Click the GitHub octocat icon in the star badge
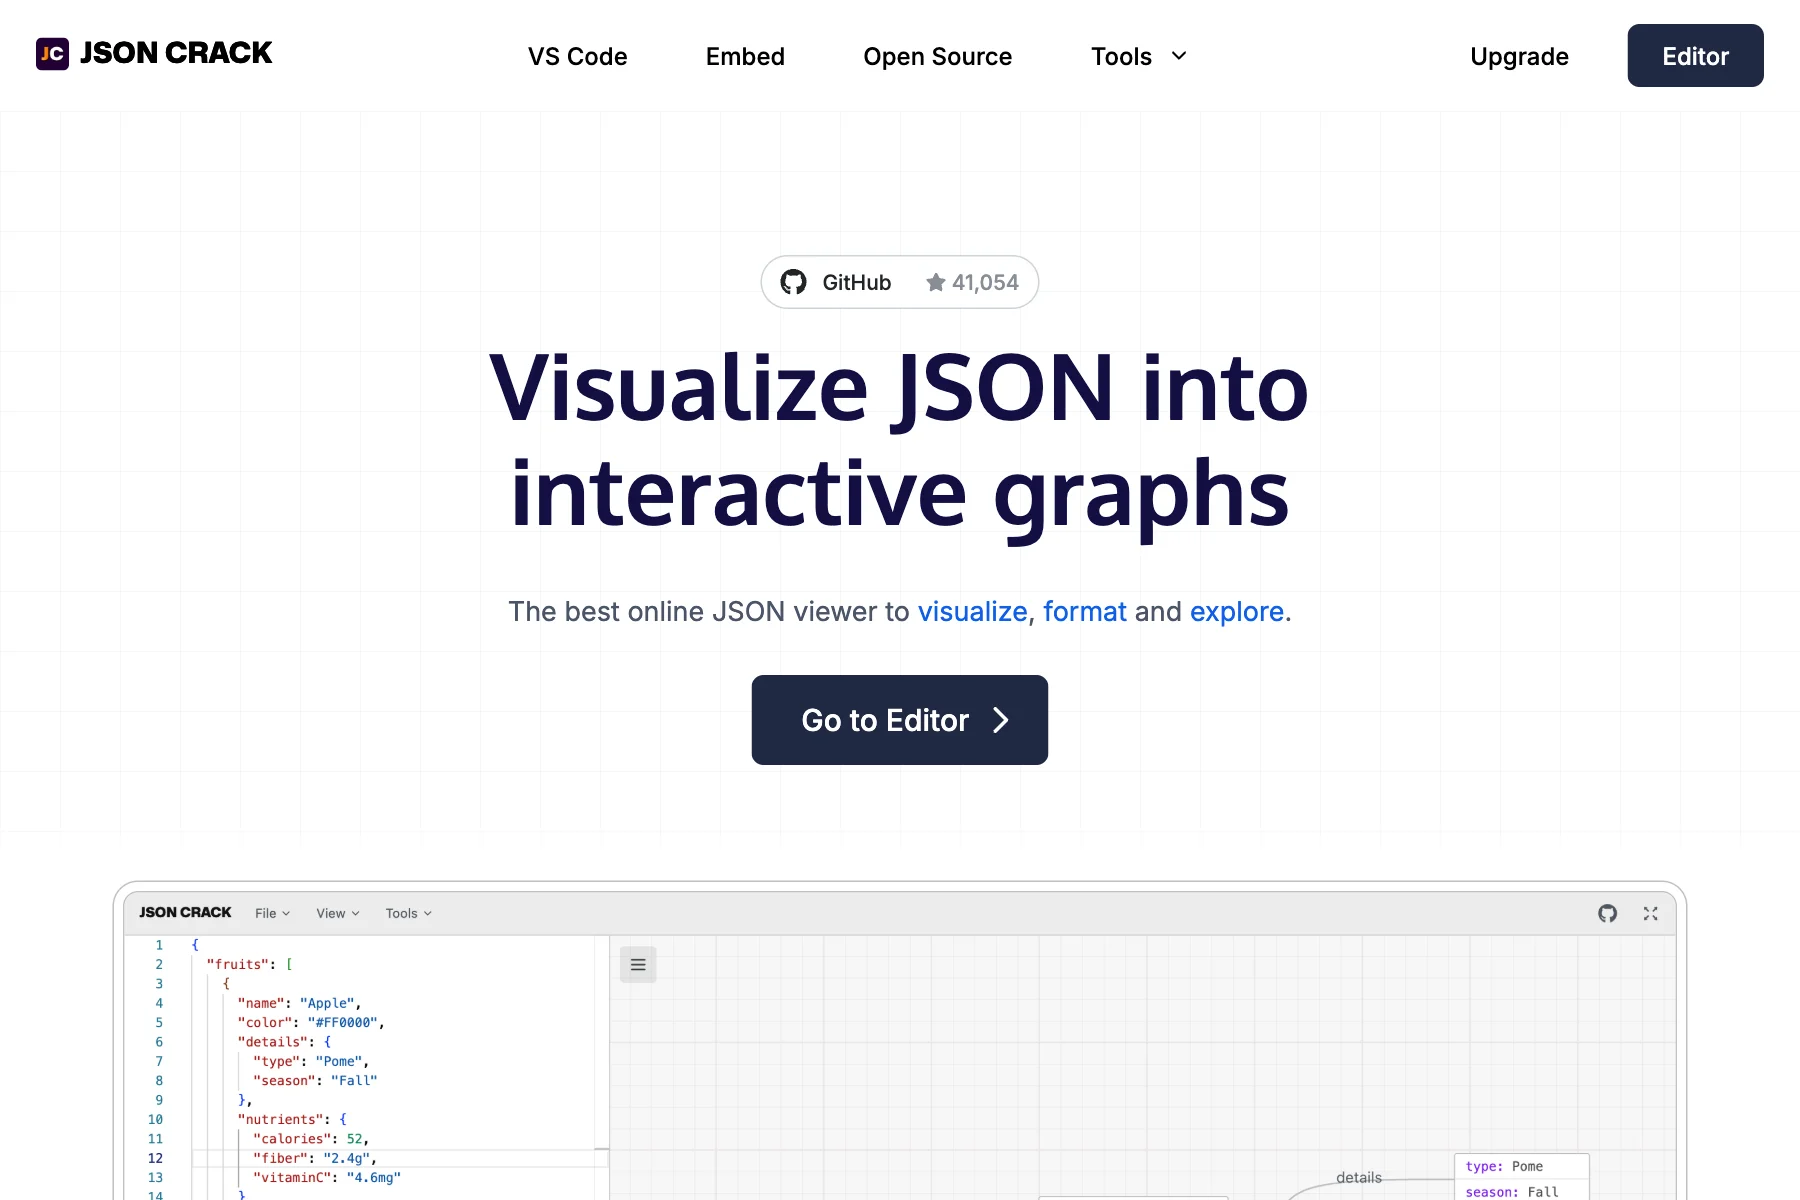The height and width of the screenshot is (1200, 1800). [795, 282]
